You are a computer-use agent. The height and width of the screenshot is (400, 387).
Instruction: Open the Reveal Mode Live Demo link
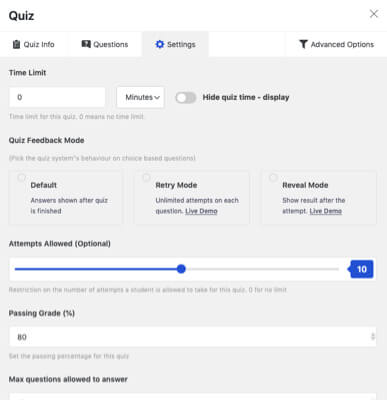[x=326, y=211]
